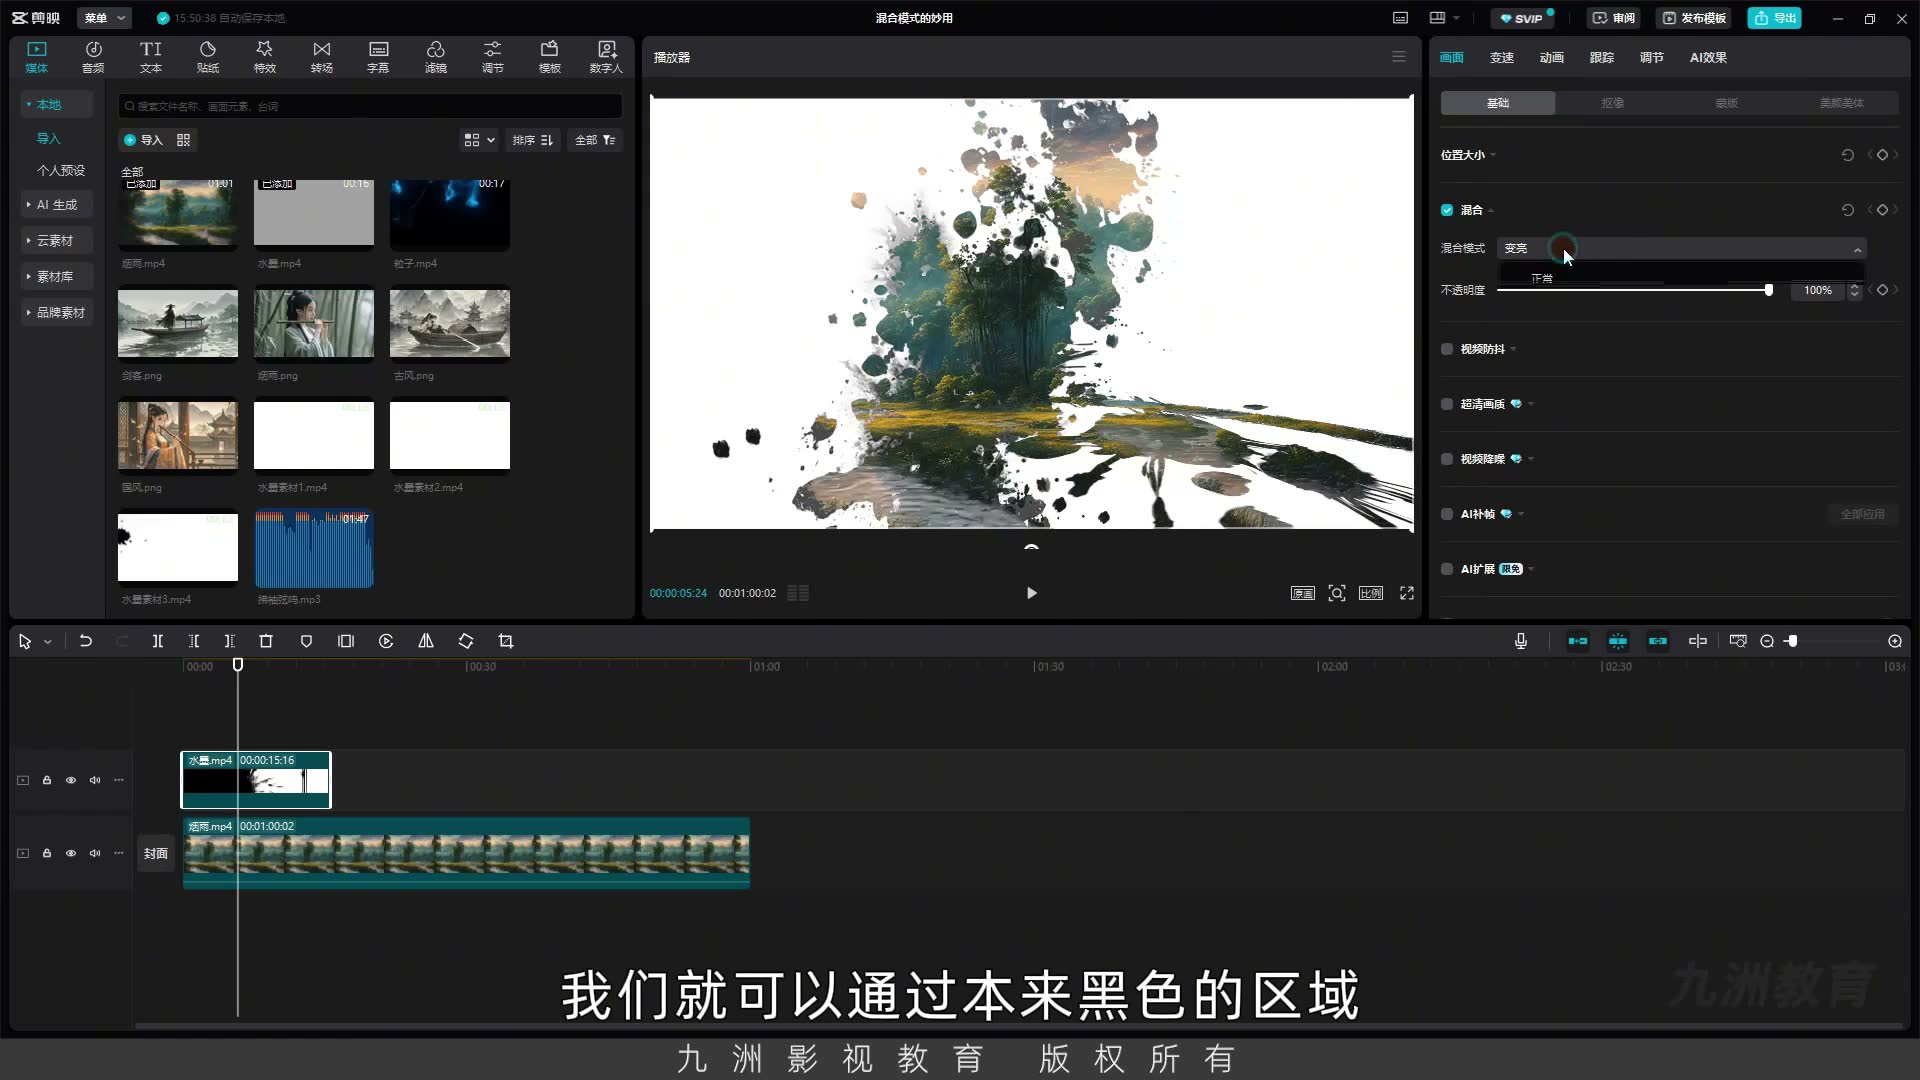Click the microphone record voiceover icon
Image resolution: width=1920 pixels, height=1080 pixels.
pyautogui.click(x=1521, y=641)
